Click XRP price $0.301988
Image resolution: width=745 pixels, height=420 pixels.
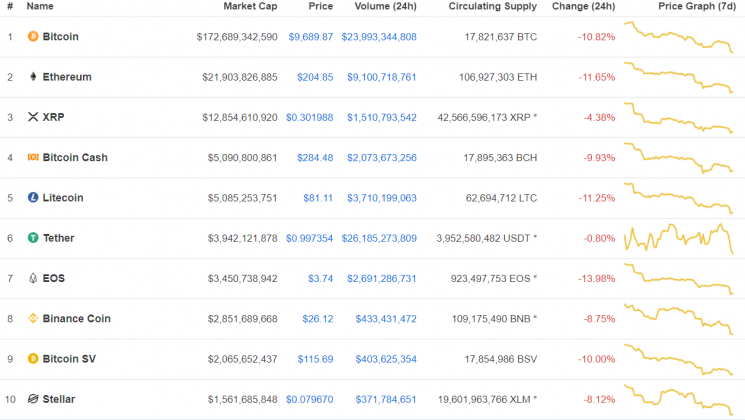pyautogui.click(x=309, y=117)
